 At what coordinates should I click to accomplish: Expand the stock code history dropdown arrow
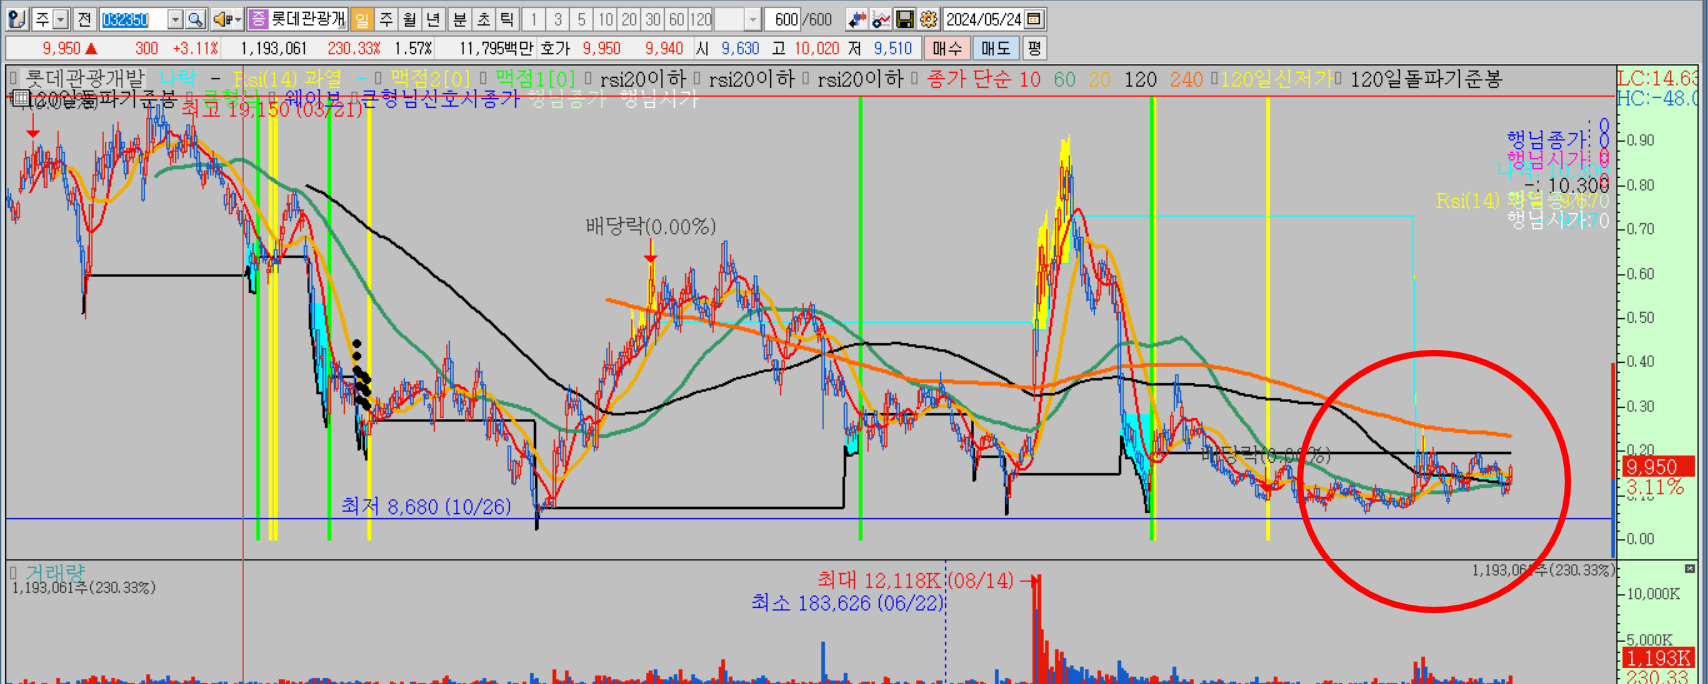click(x=175, y=19)
